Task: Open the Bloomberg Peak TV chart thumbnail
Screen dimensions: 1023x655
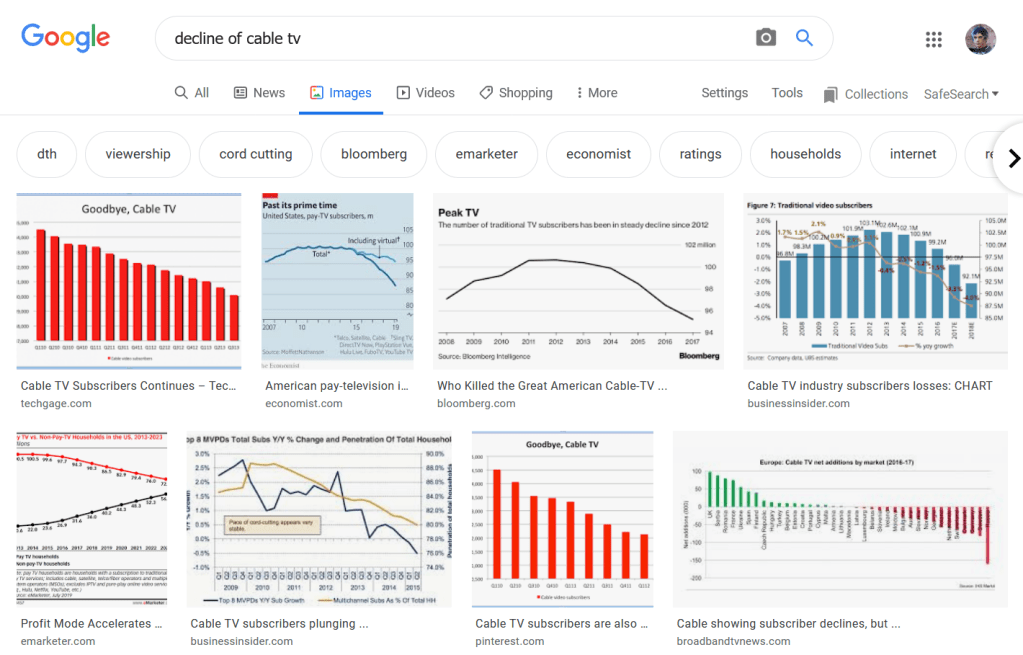Action: click(578, 281)
